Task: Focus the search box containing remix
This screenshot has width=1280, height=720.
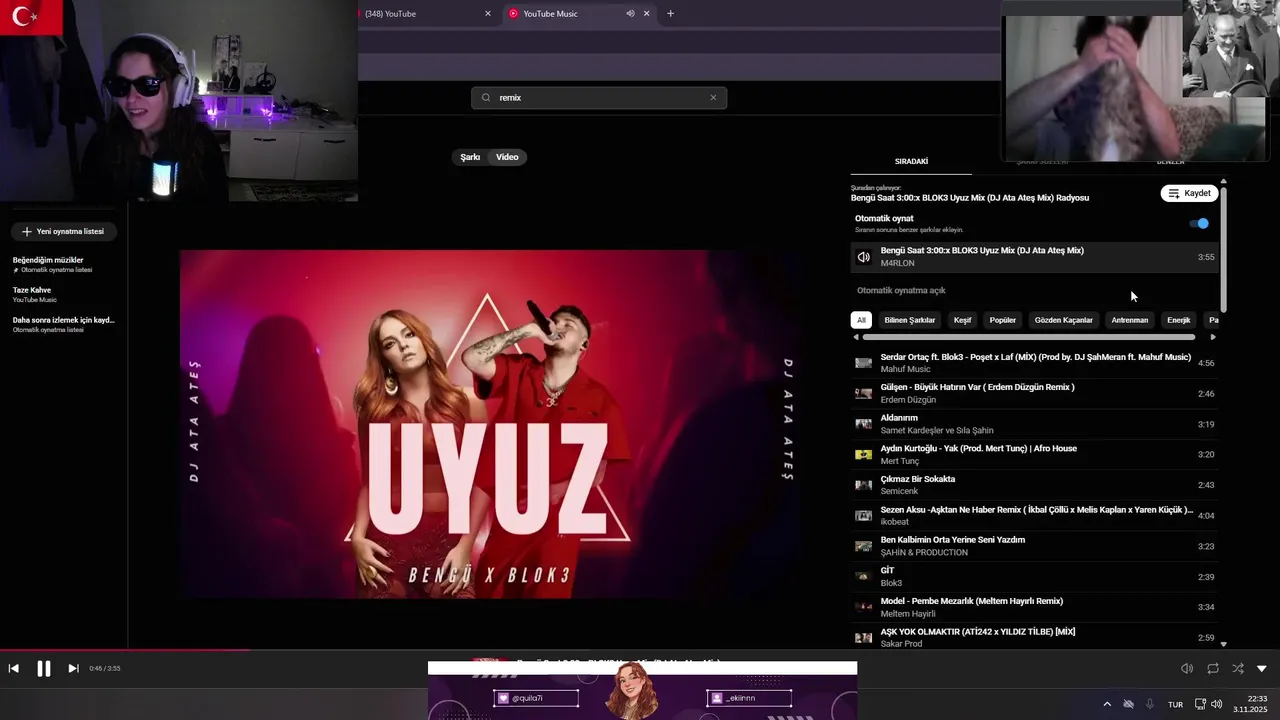Action: point(599,98)
